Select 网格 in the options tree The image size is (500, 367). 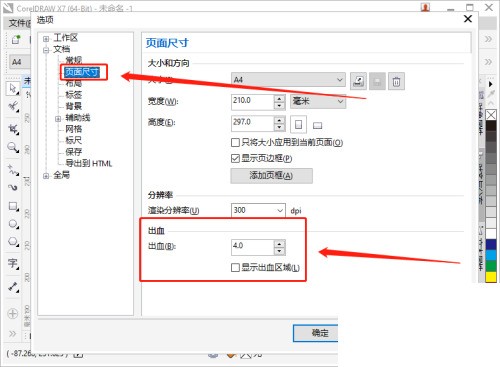tap(73, 129)
